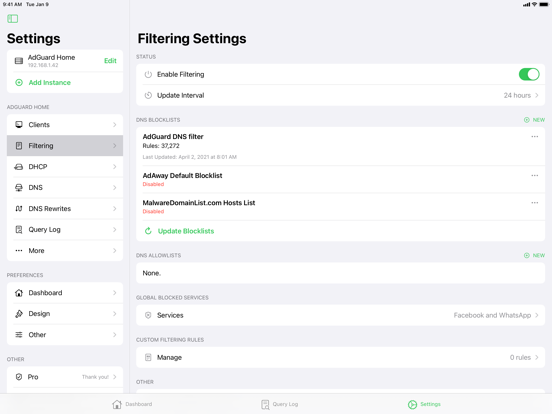Click the Pro shield icon
The image size is (552, 414).
(19, 377)
